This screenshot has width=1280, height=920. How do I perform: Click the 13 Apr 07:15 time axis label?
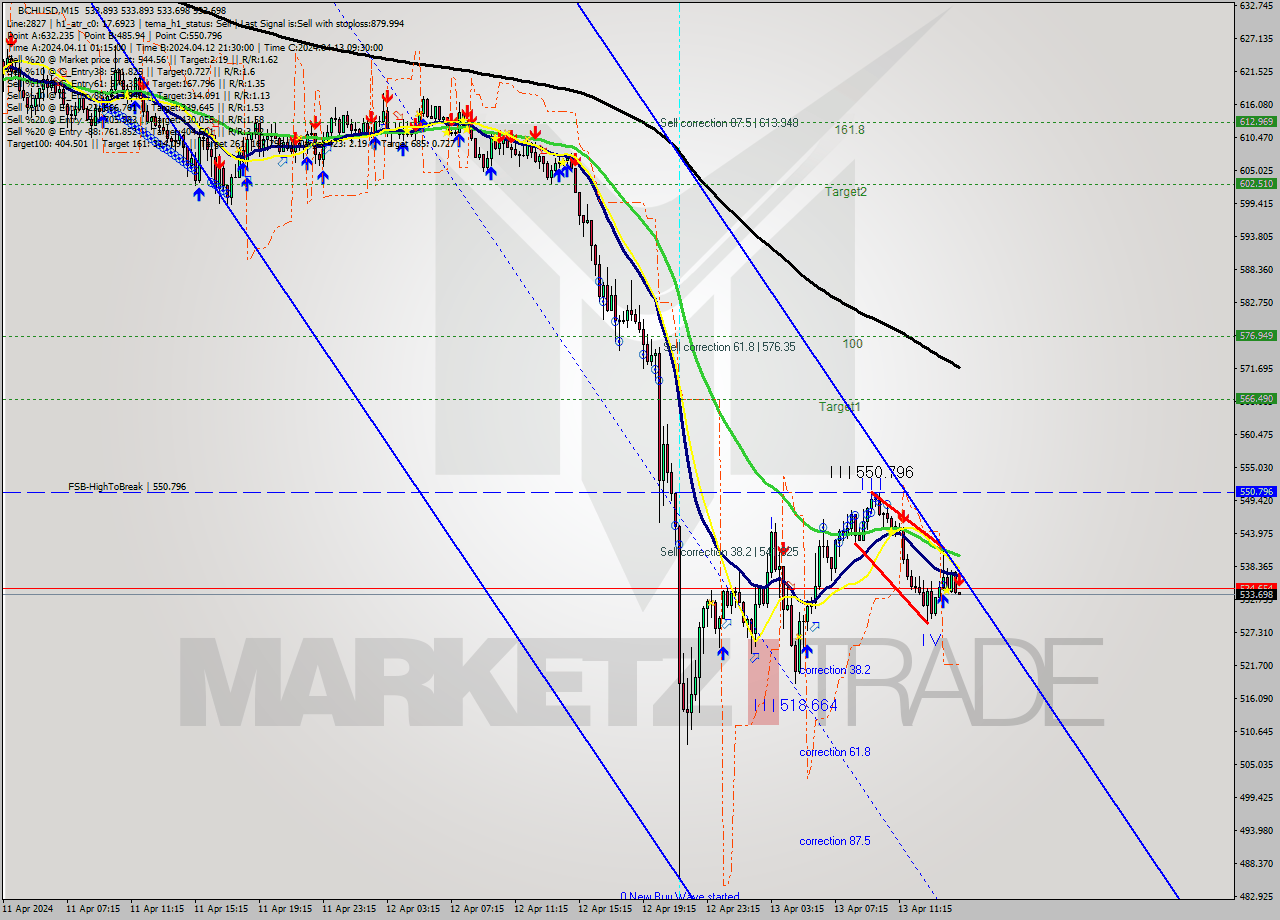(861, 909)
